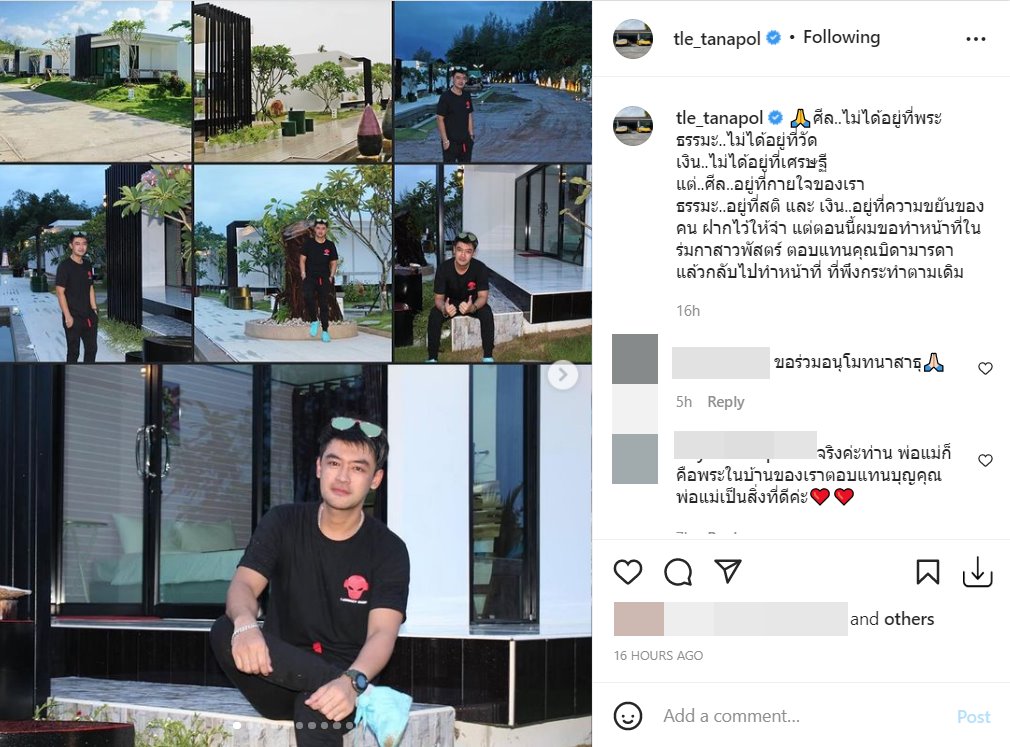Click the Following button in header

[841, 37]
